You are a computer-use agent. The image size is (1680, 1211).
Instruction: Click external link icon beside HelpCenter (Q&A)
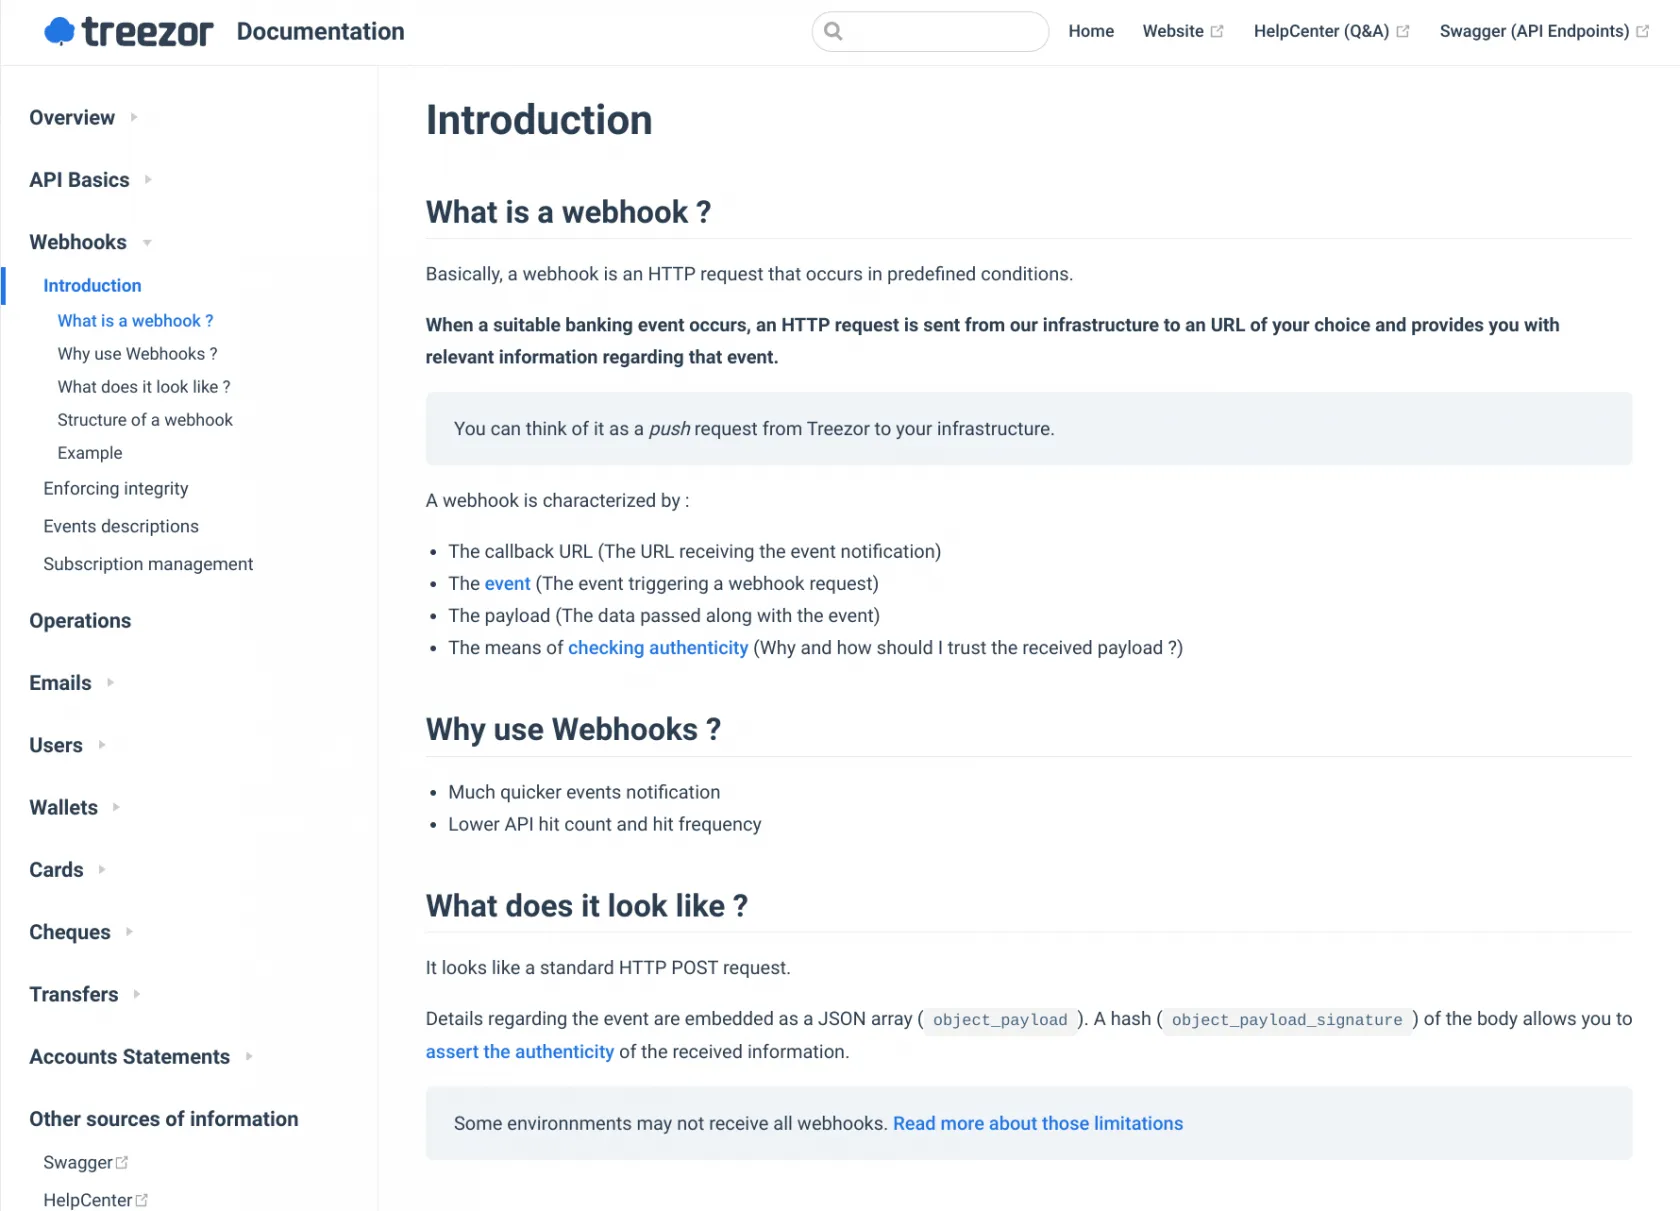coord(1403,32)
